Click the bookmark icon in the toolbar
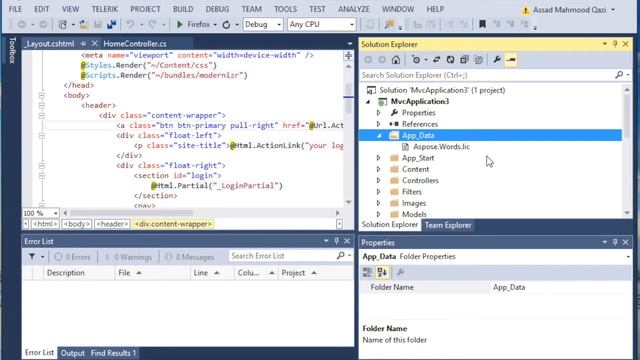 pyautogui.click(x=482, y=24)
